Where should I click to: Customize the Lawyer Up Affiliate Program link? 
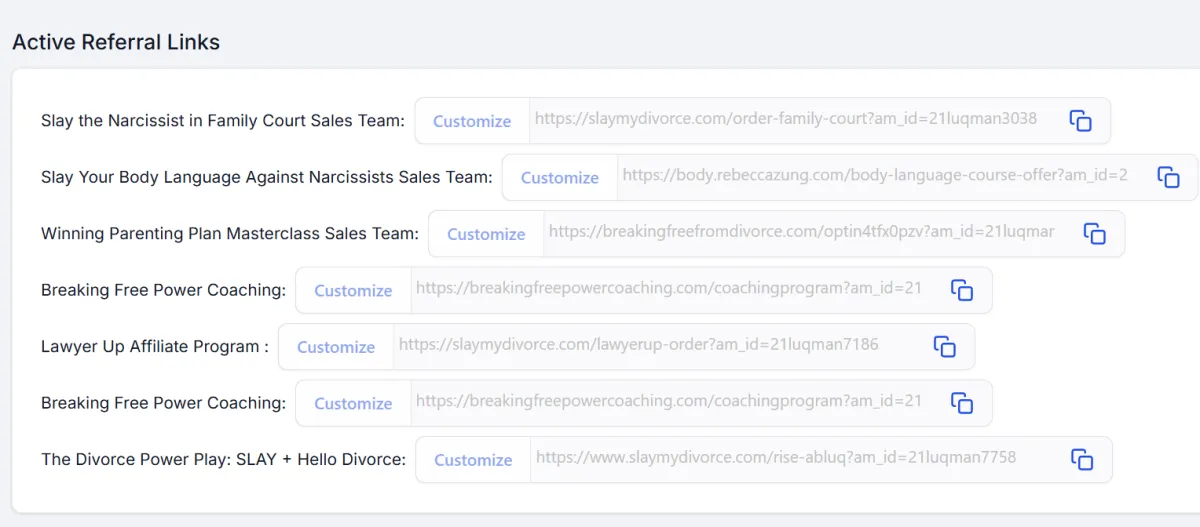[336, 347]
